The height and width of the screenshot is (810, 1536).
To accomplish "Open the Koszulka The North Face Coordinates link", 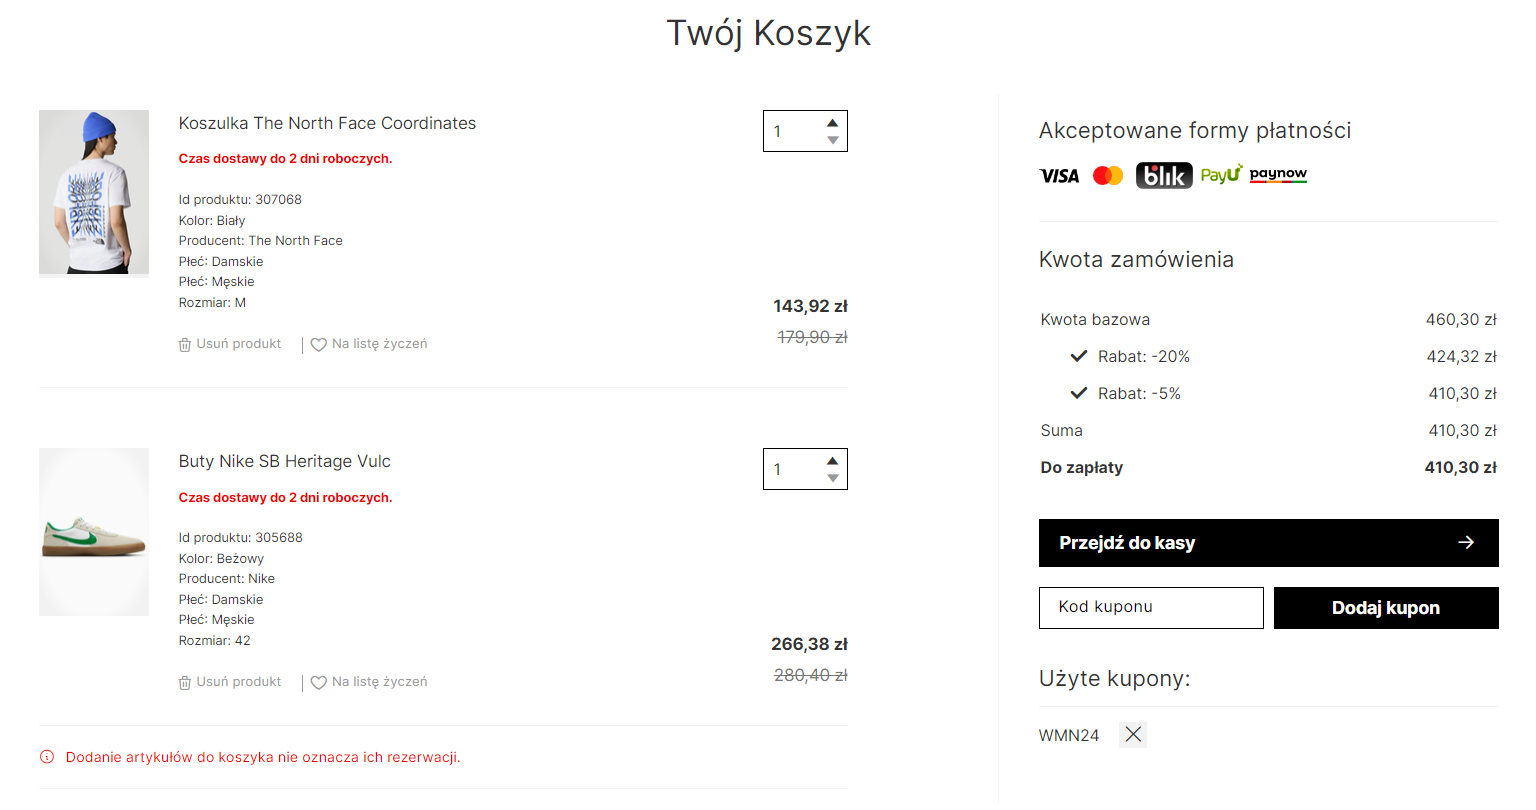I will (327, 123).
